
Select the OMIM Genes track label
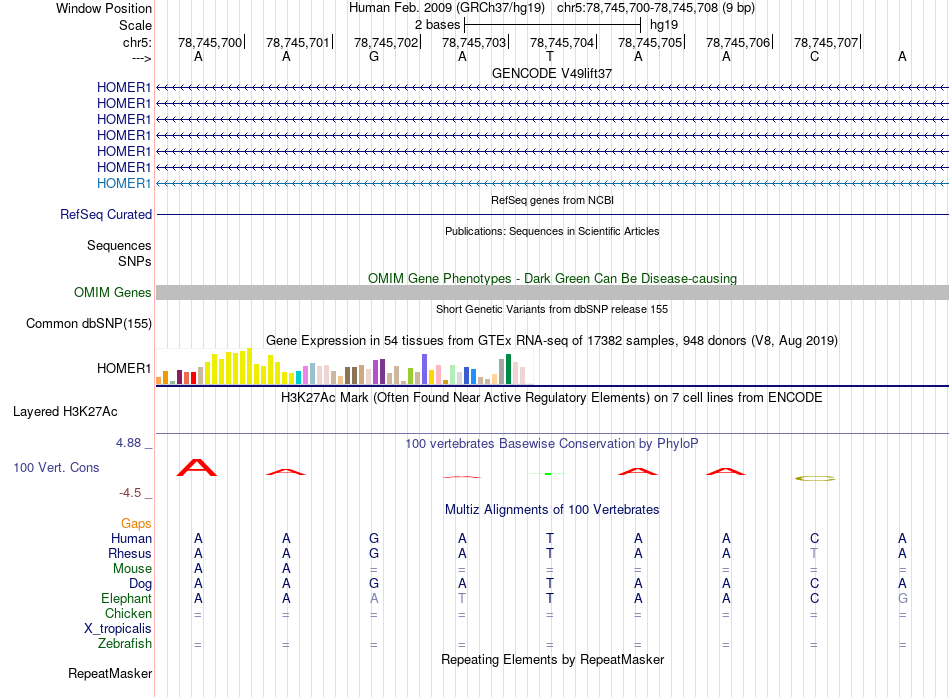(x=113, y=292)
